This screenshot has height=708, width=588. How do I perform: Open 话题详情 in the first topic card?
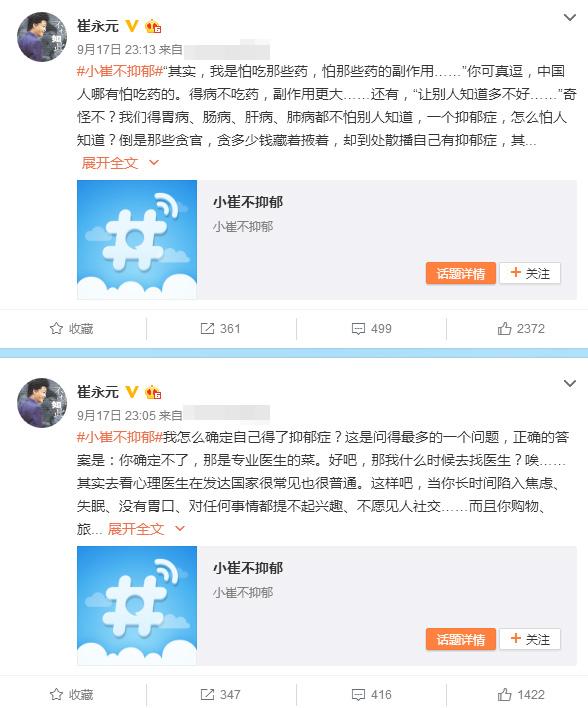click(x=461, y=273)
